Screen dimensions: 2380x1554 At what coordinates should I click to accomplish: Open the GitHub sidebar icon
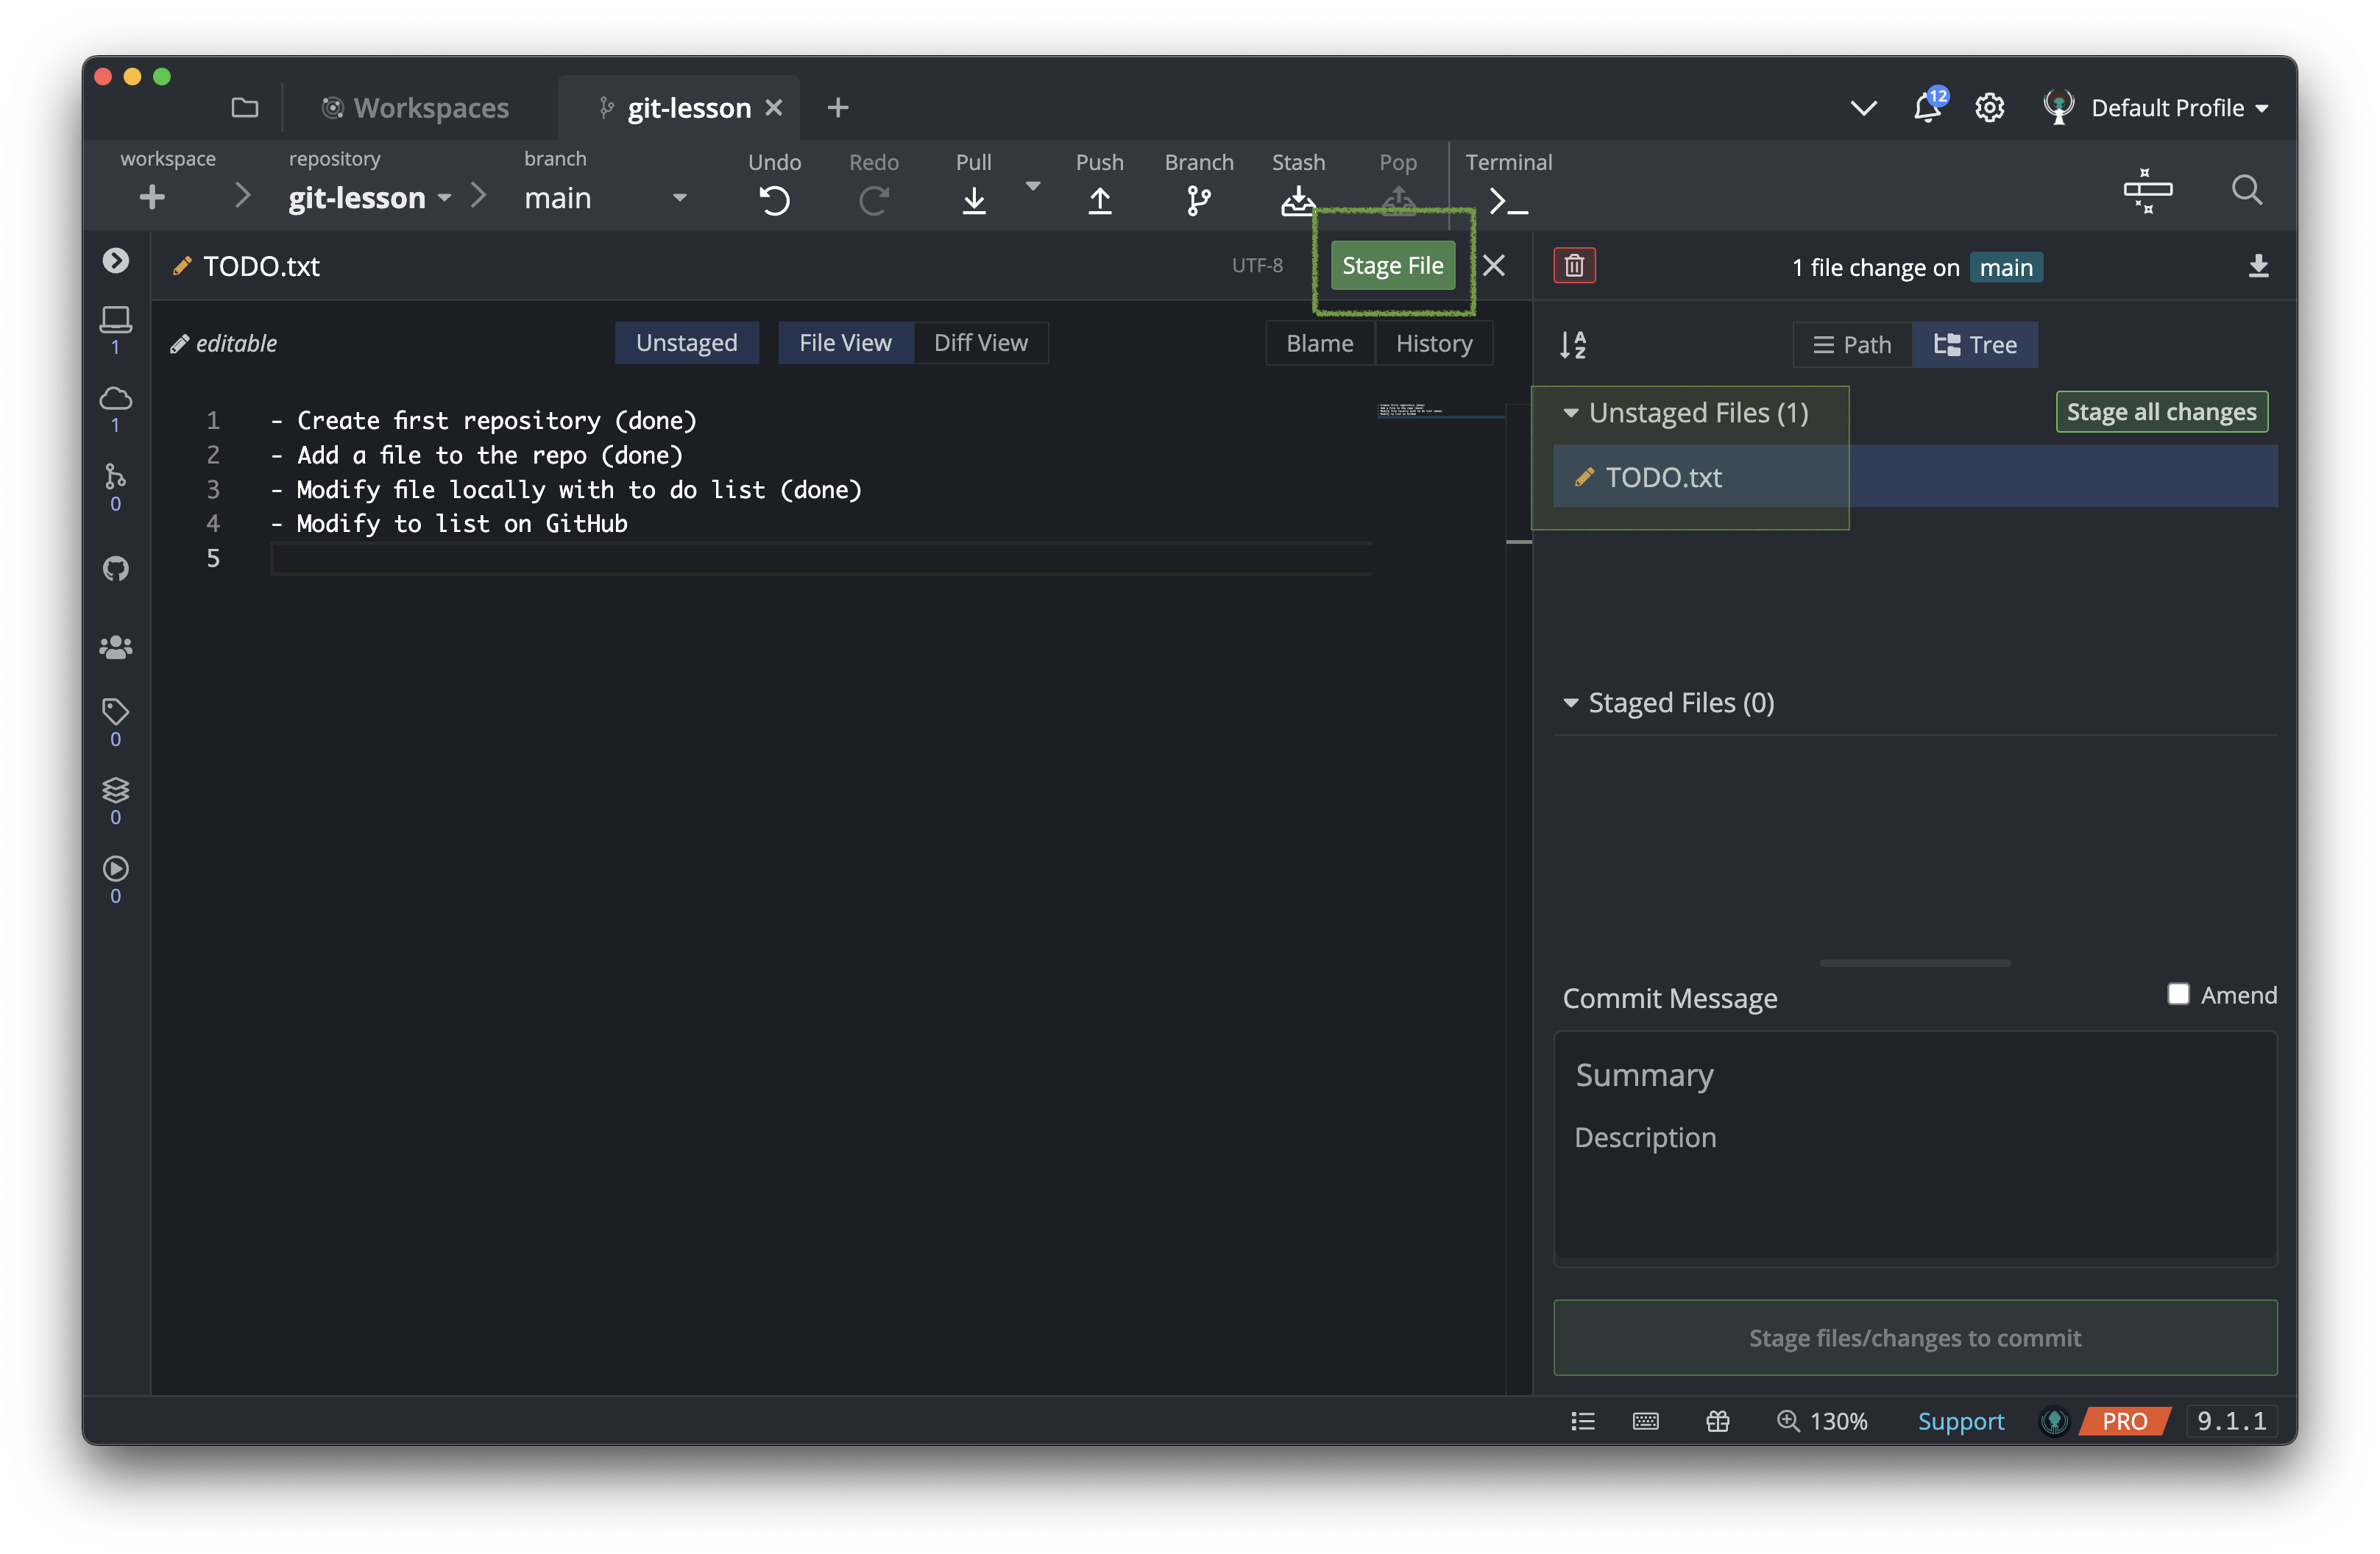pyautogui.click(x=116, y=569)
